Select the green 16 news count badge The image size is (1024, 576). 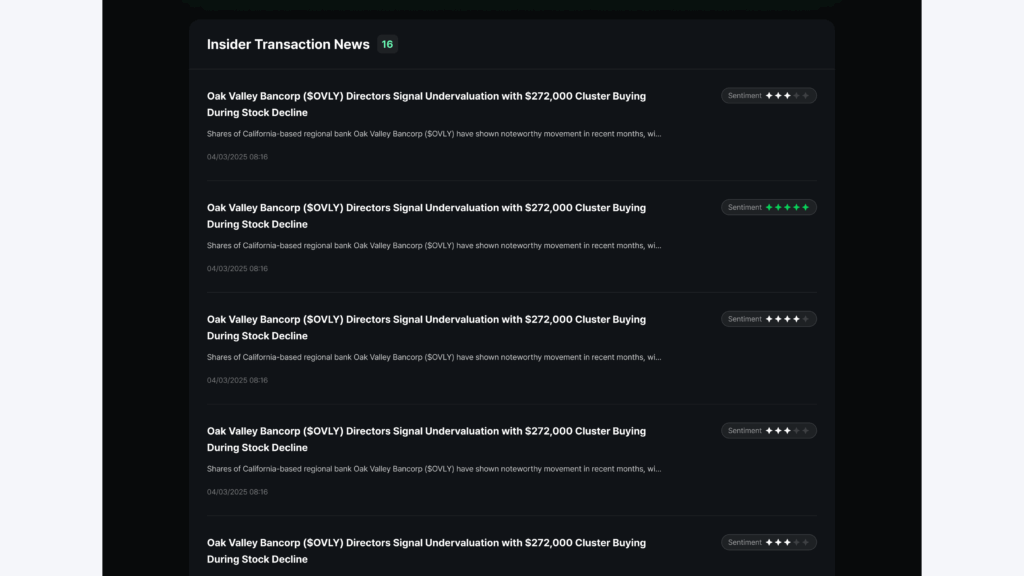click(x=387, y=44)
